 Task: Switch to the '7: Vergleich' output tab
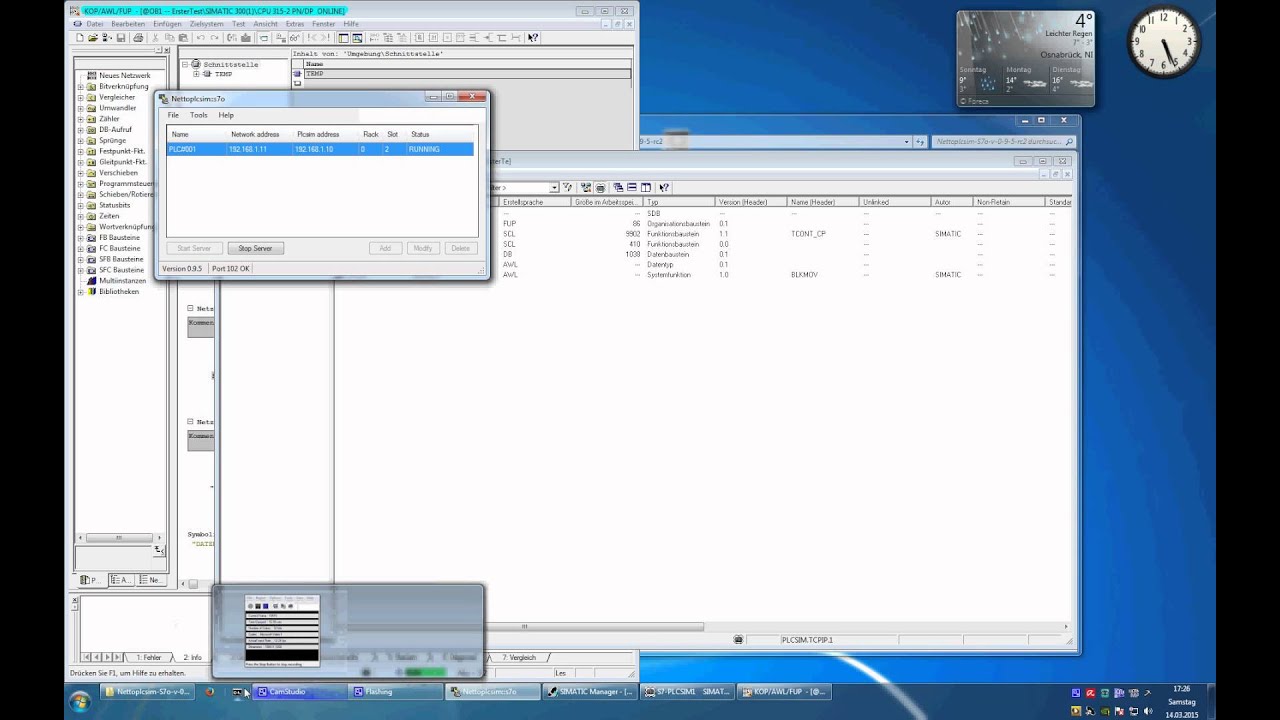pos(519,657)
